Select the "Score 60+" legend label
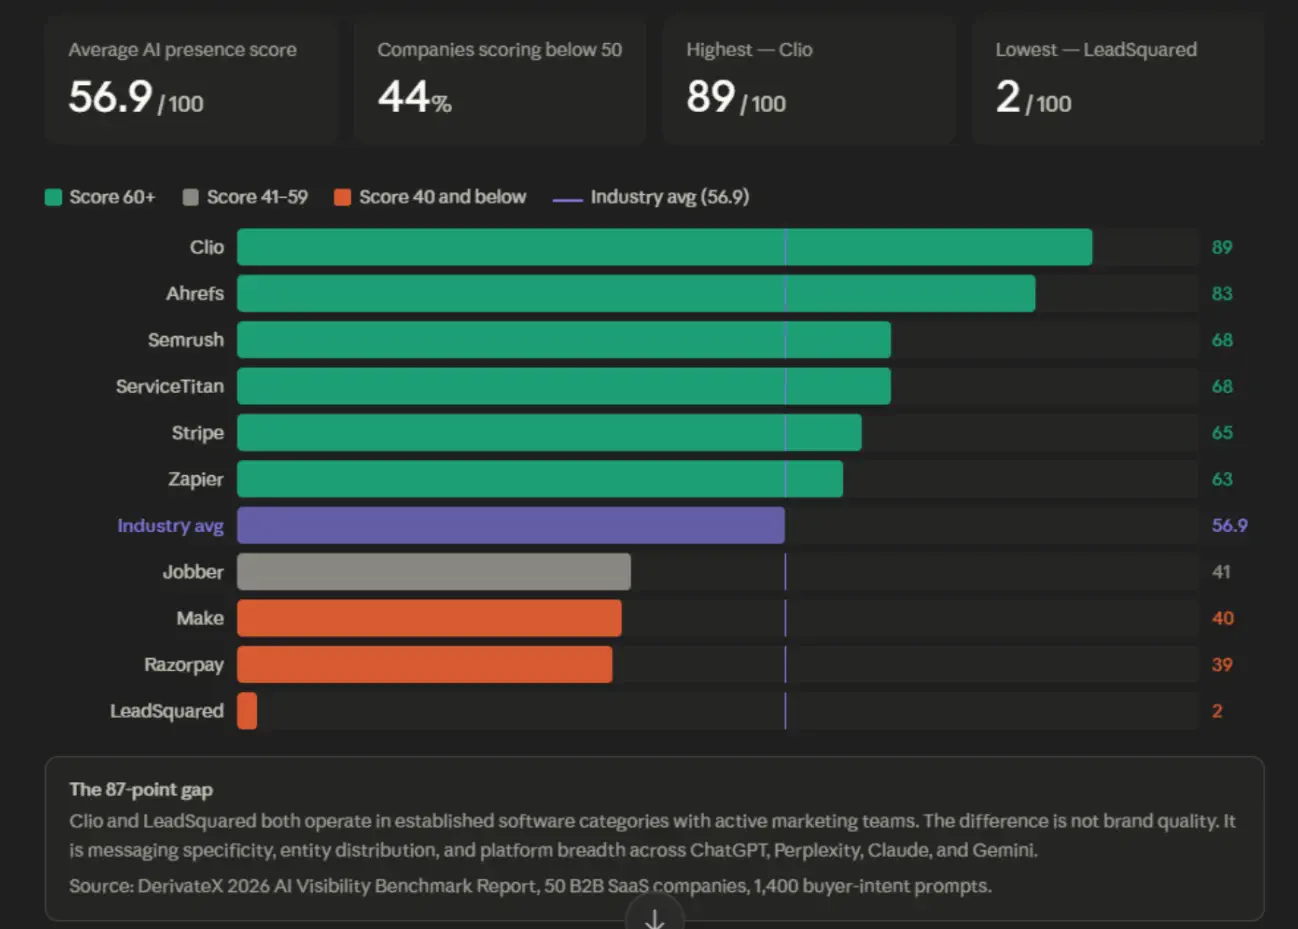The image size is (1298, 929). click(x=112, y=197)
